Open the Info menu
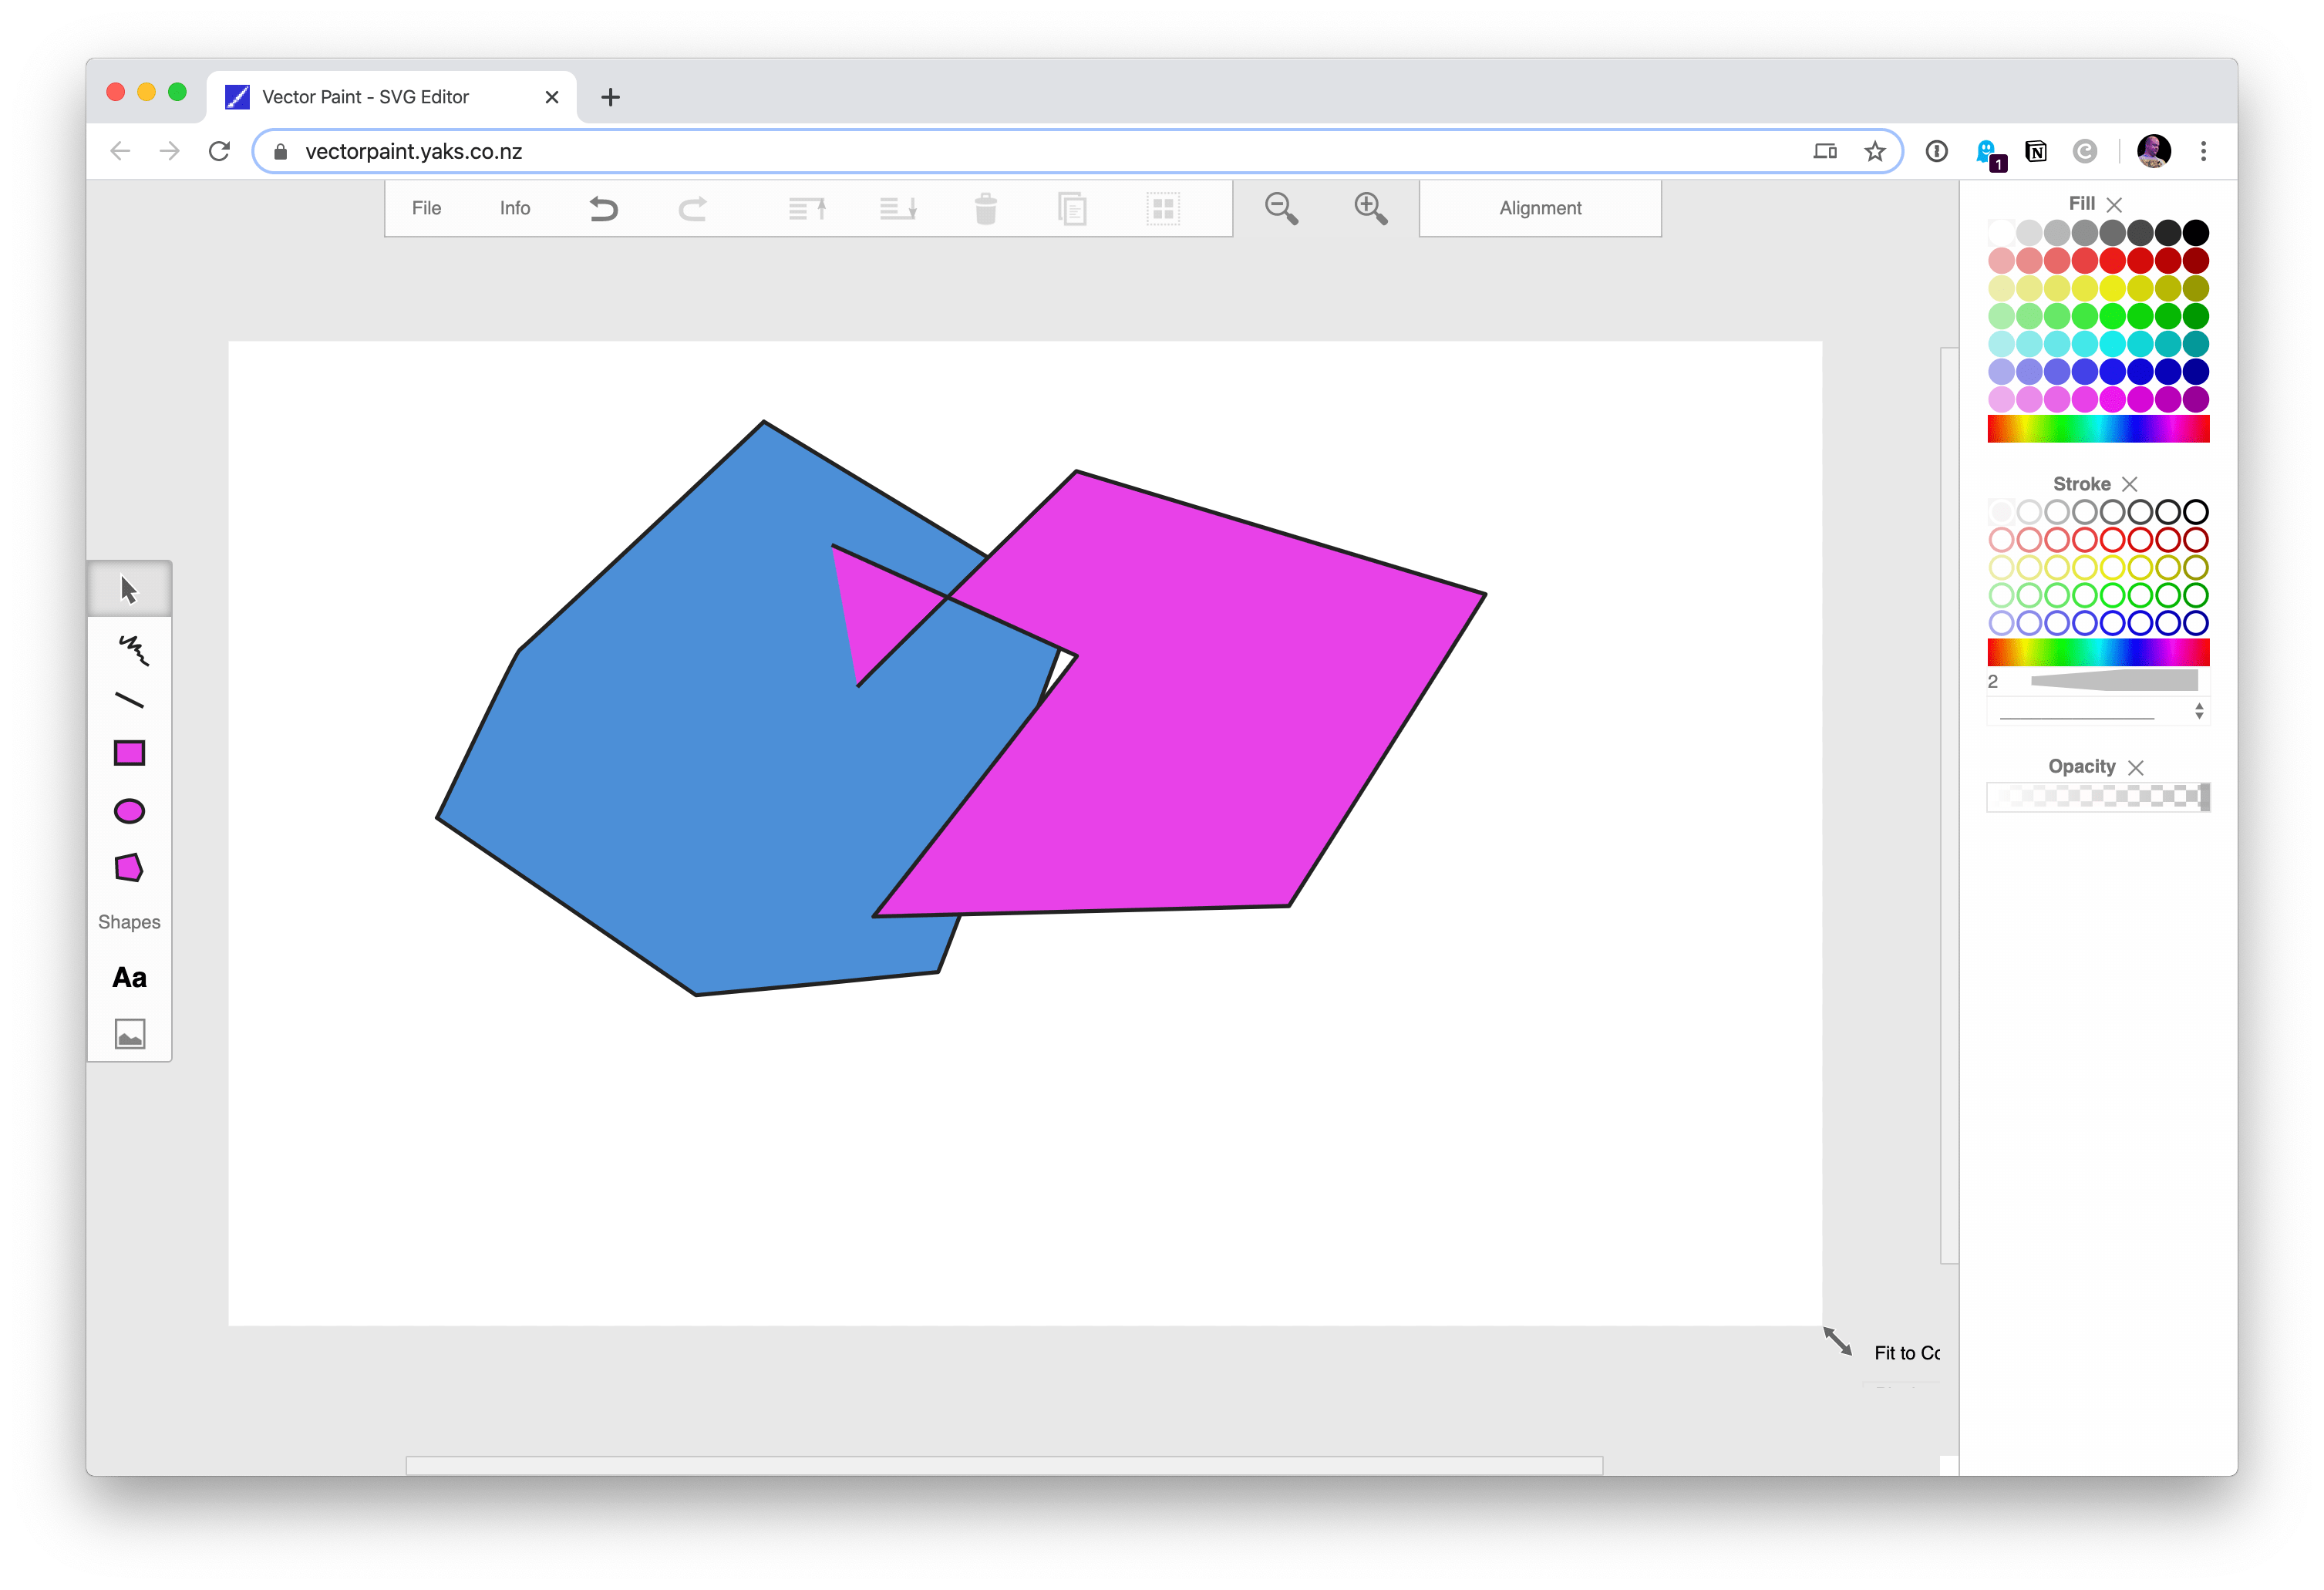The height and width of the screenshot is (1590, 2324). click(515, 208)
